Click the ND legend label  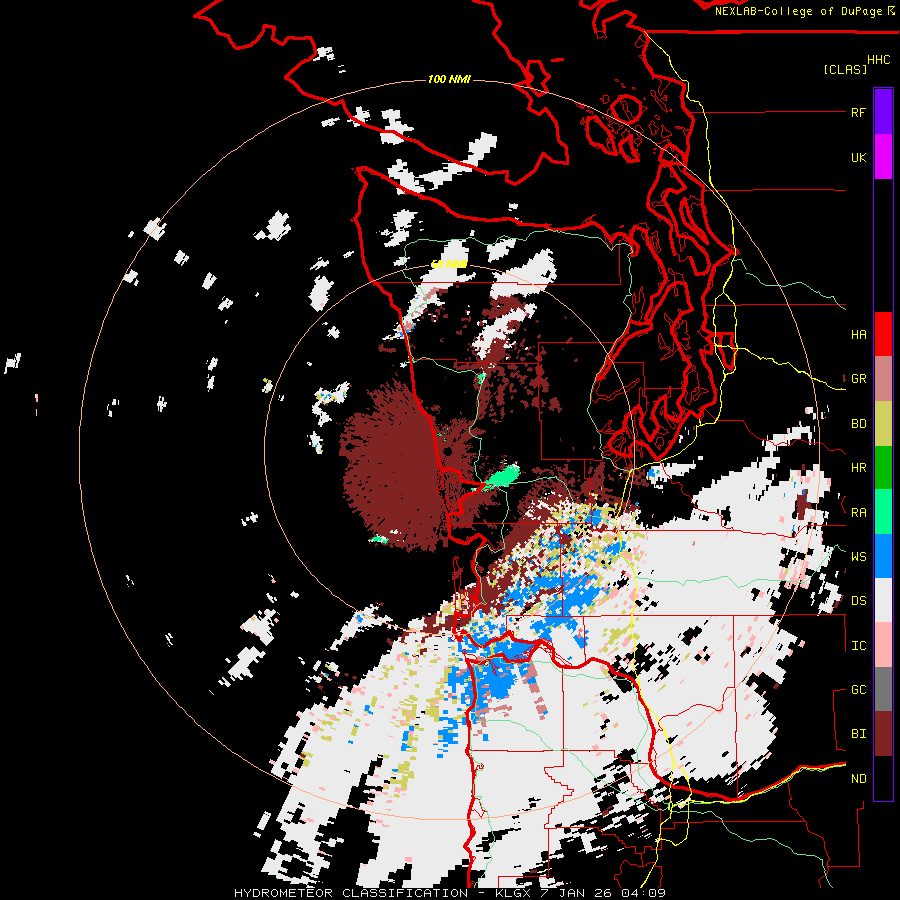point(858,779)
